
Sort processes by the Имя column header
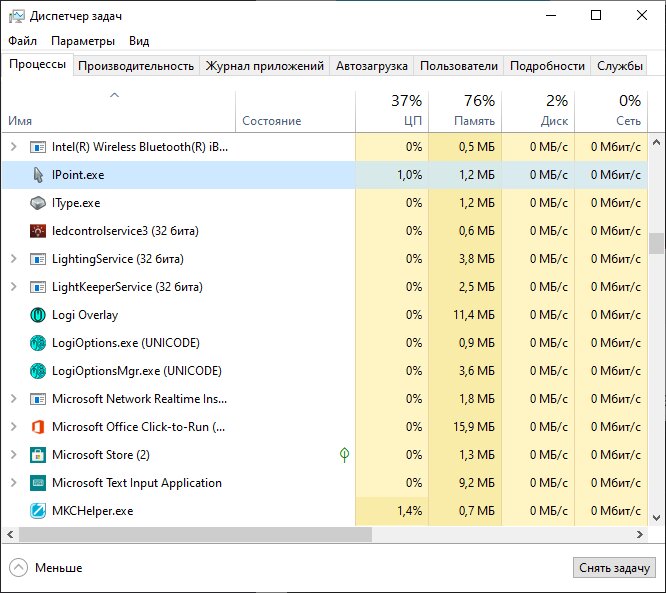(x=119, y=111)
